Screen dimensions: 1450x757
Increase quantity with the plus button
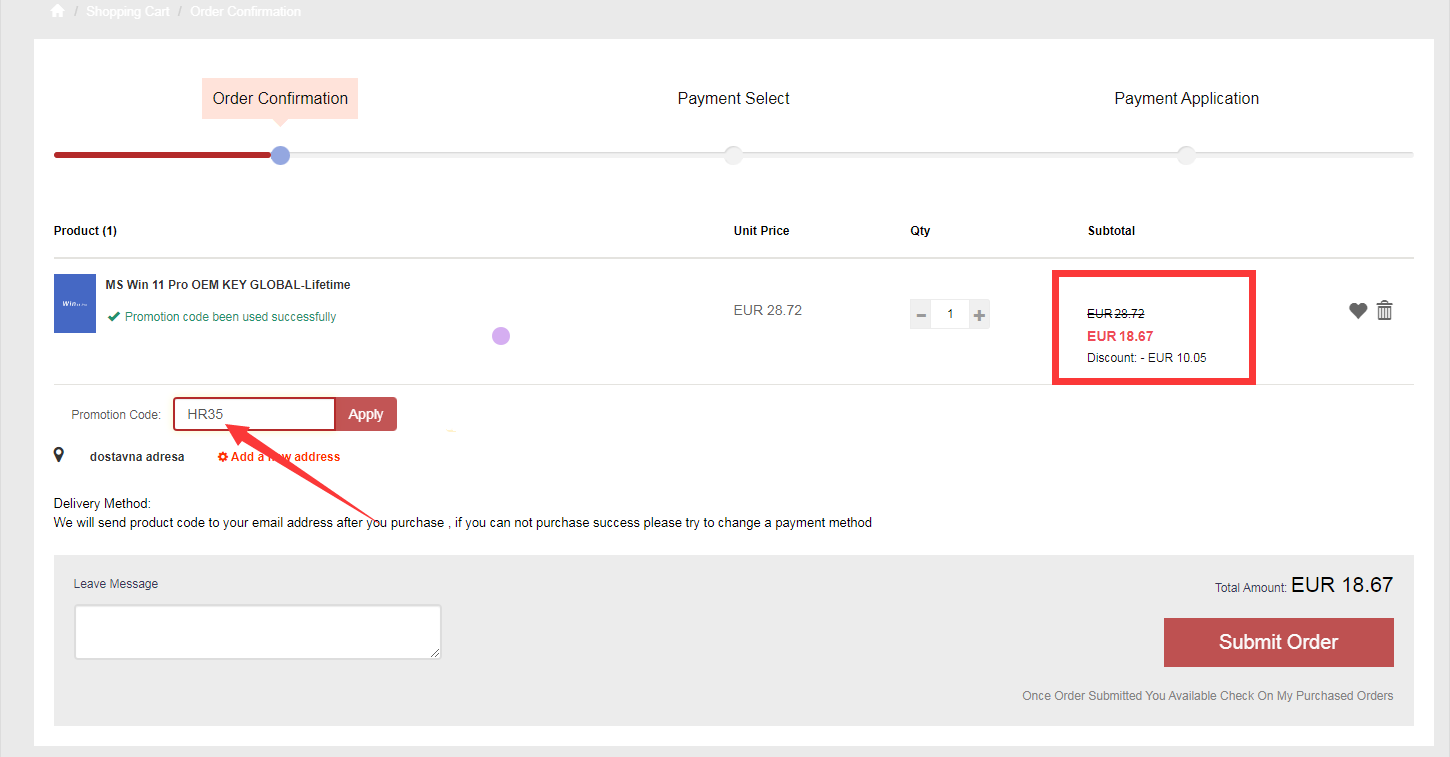[979, 315]
